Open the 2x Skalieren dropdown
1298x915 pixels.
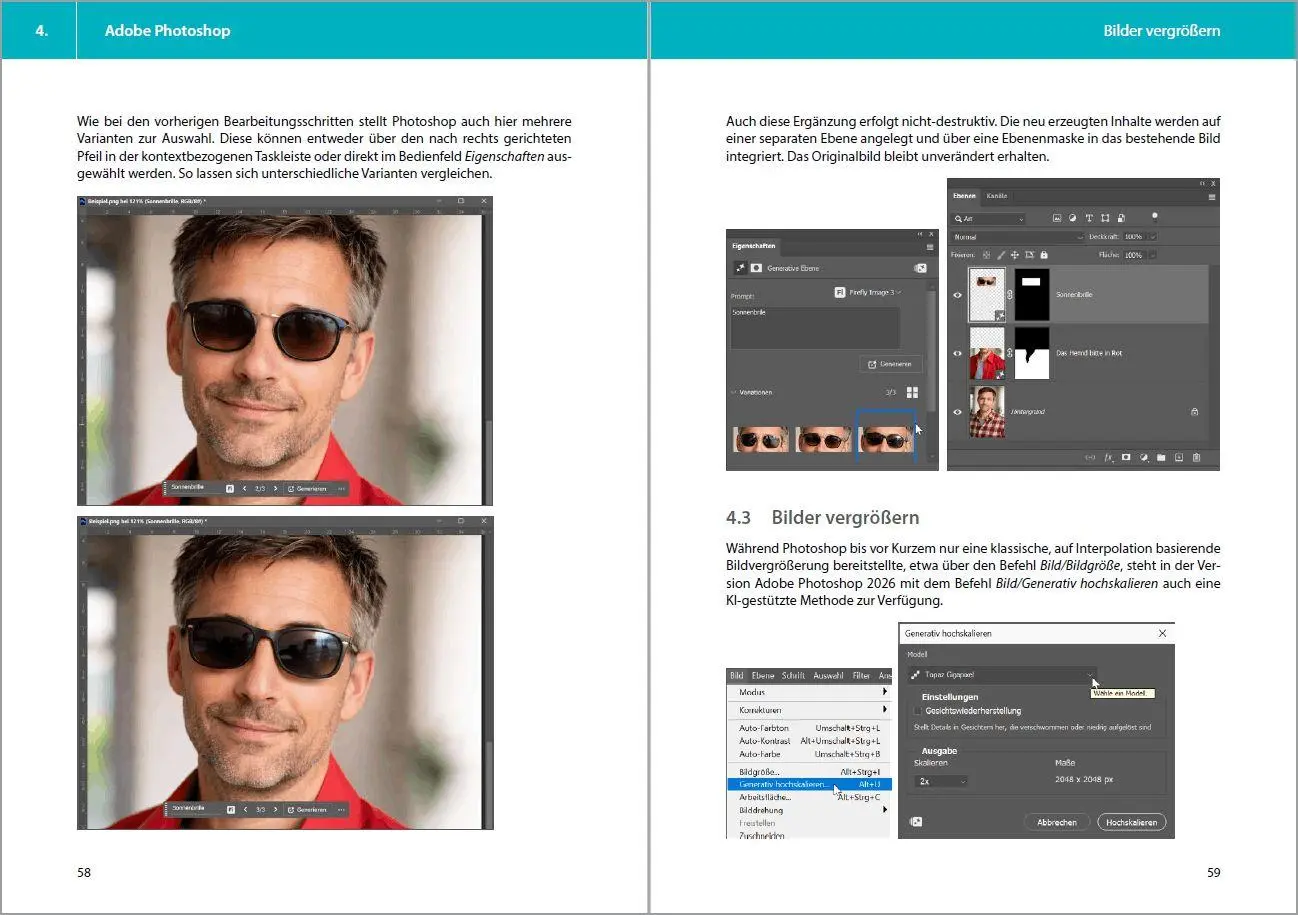pyautogui.click(x=941, y=781)
